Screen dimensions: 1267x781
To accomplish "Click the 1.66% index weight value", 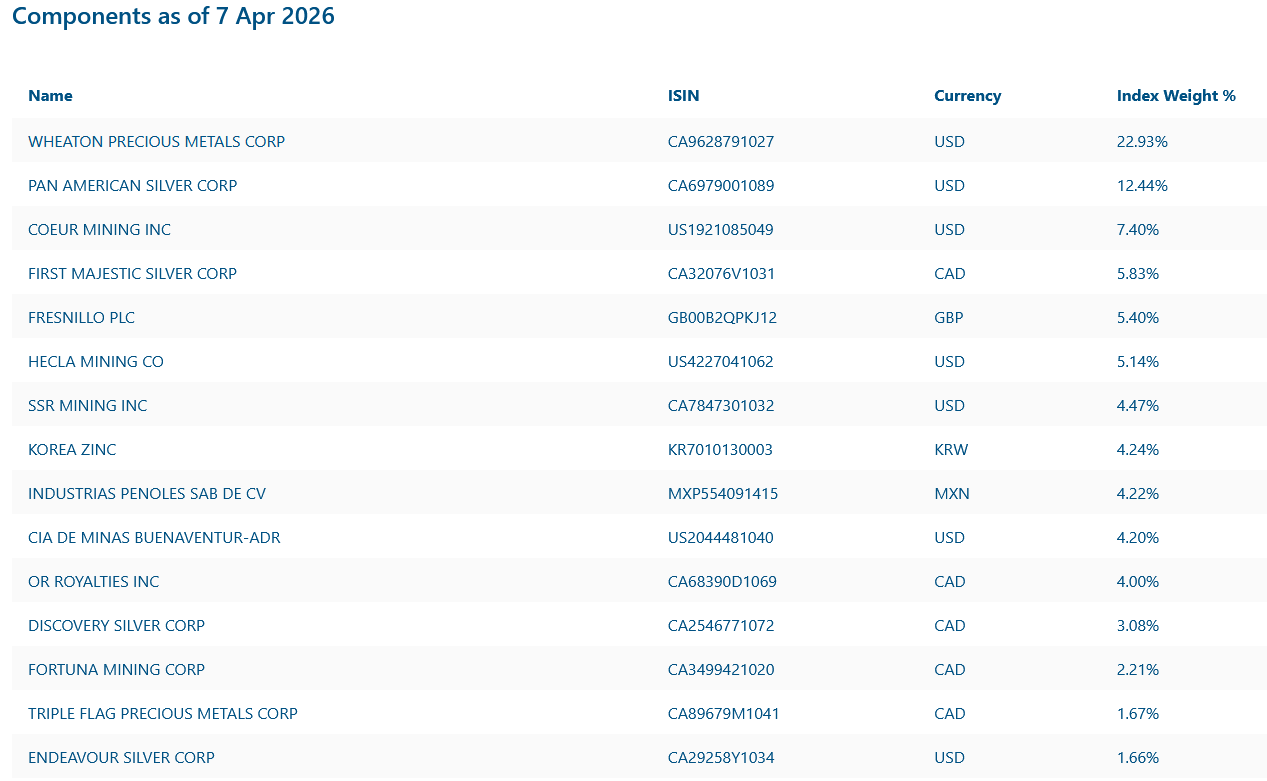I will [1138, 758].
